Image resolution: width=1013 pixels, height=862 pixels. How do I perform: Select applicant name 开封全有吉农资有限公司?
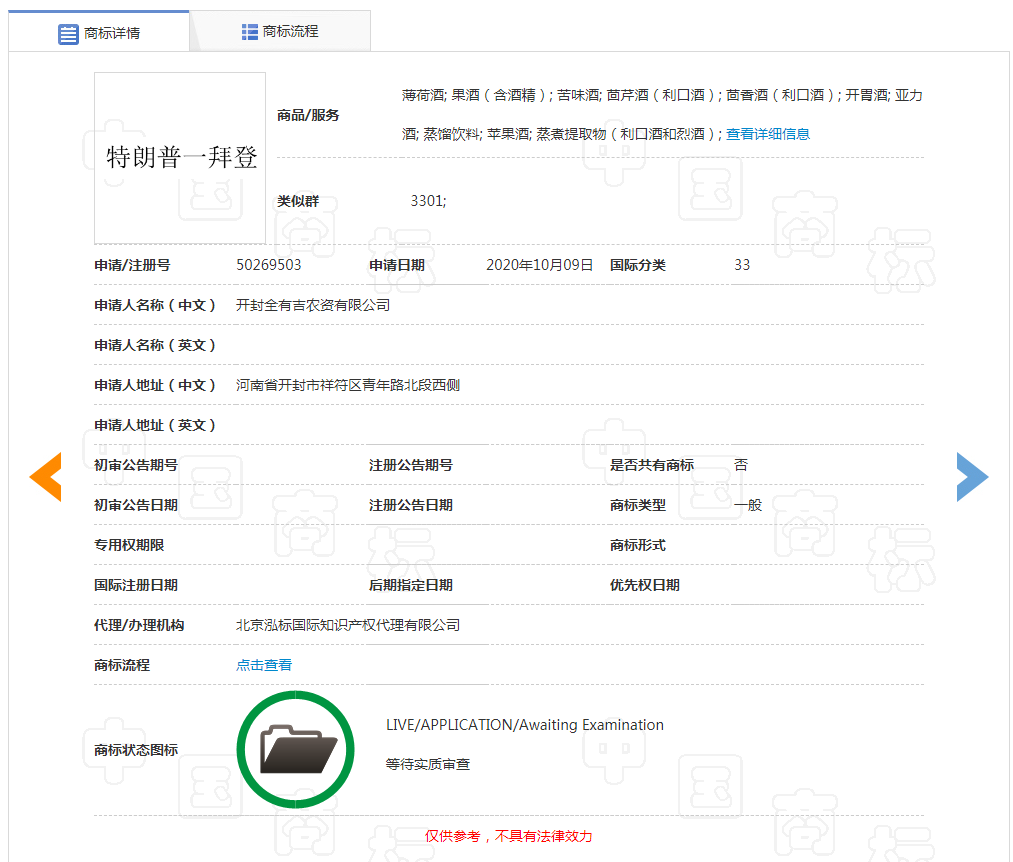(x=313, y=305)
